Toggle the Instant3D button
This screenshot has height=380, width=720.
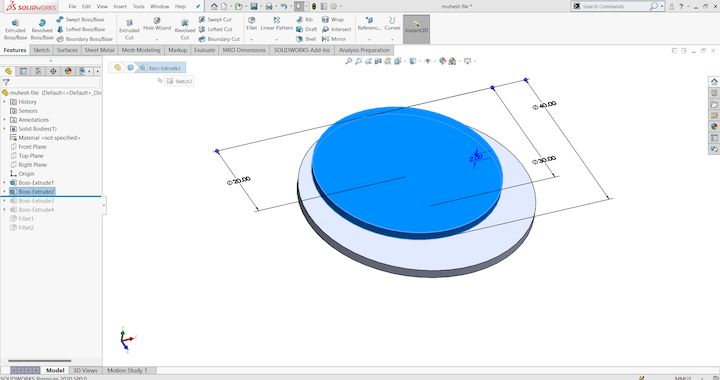coord(416,29)
